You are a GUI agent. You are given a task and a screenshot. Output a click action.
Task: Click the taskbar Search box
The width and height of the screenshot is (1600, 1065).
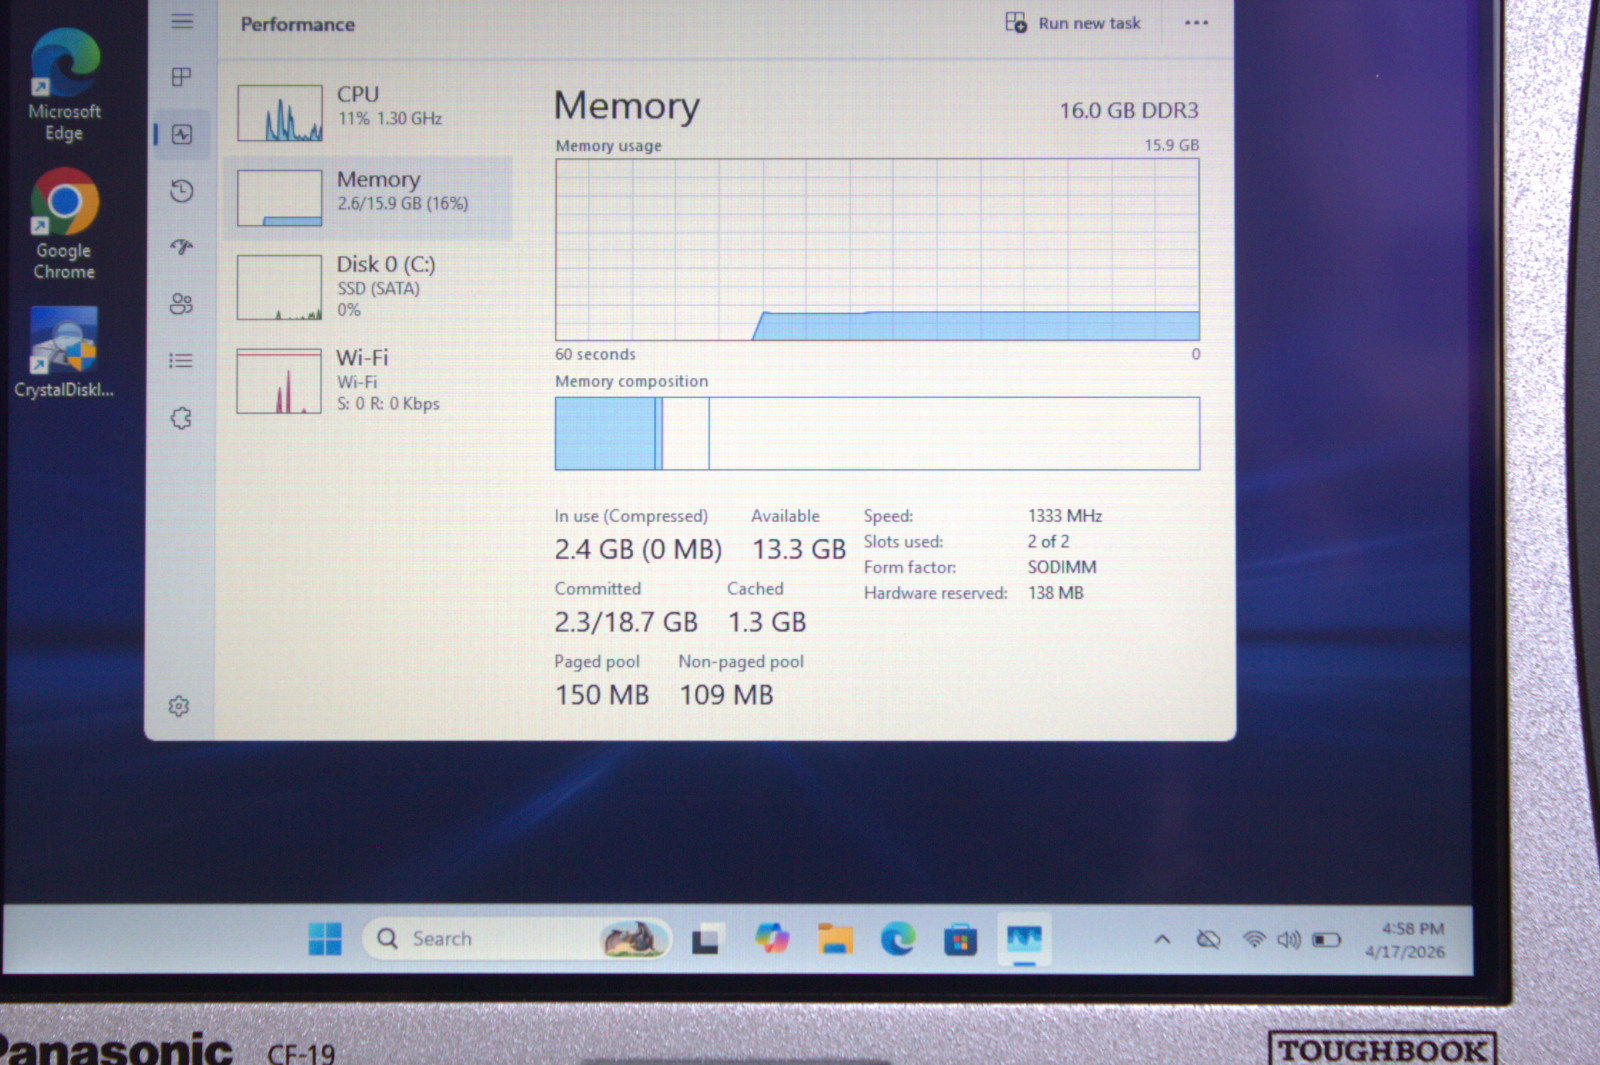point(517,939)
